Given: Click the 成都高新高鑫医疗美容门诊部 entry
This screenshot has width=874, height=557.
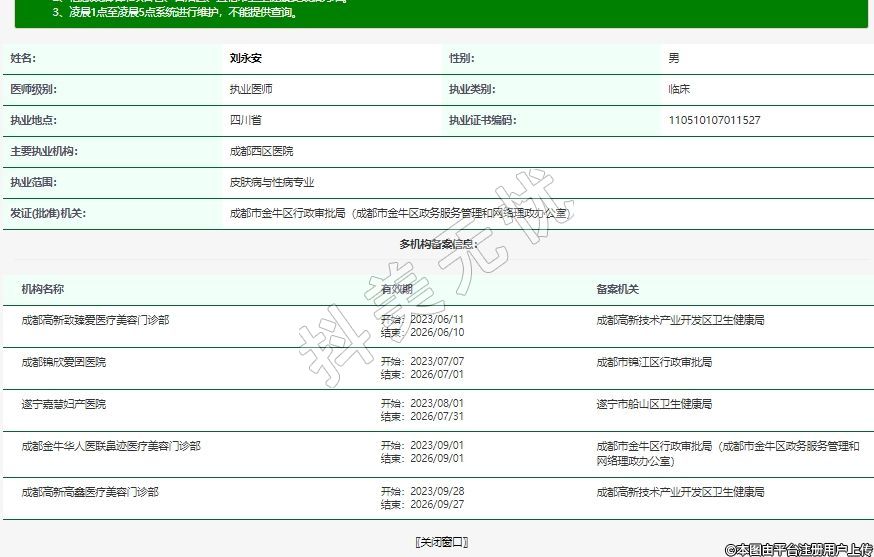Looking at the screenshot, I should [90, 492].
